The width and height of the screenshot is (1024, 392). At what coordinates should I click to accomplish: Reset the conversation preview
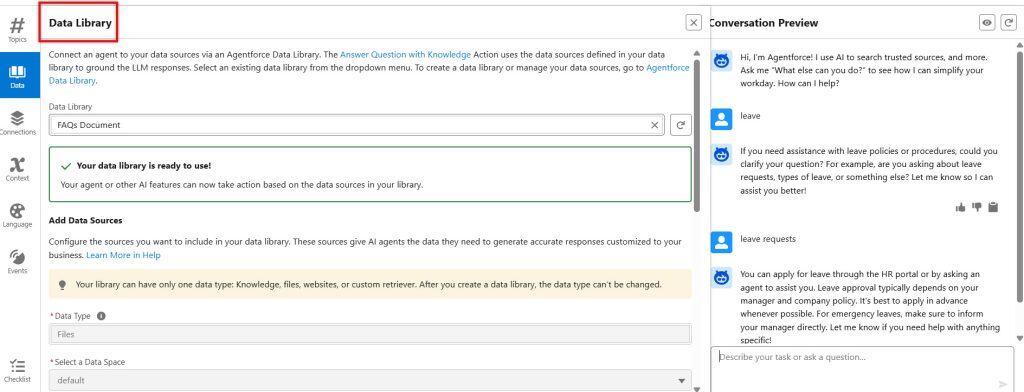coord(1008,22)
